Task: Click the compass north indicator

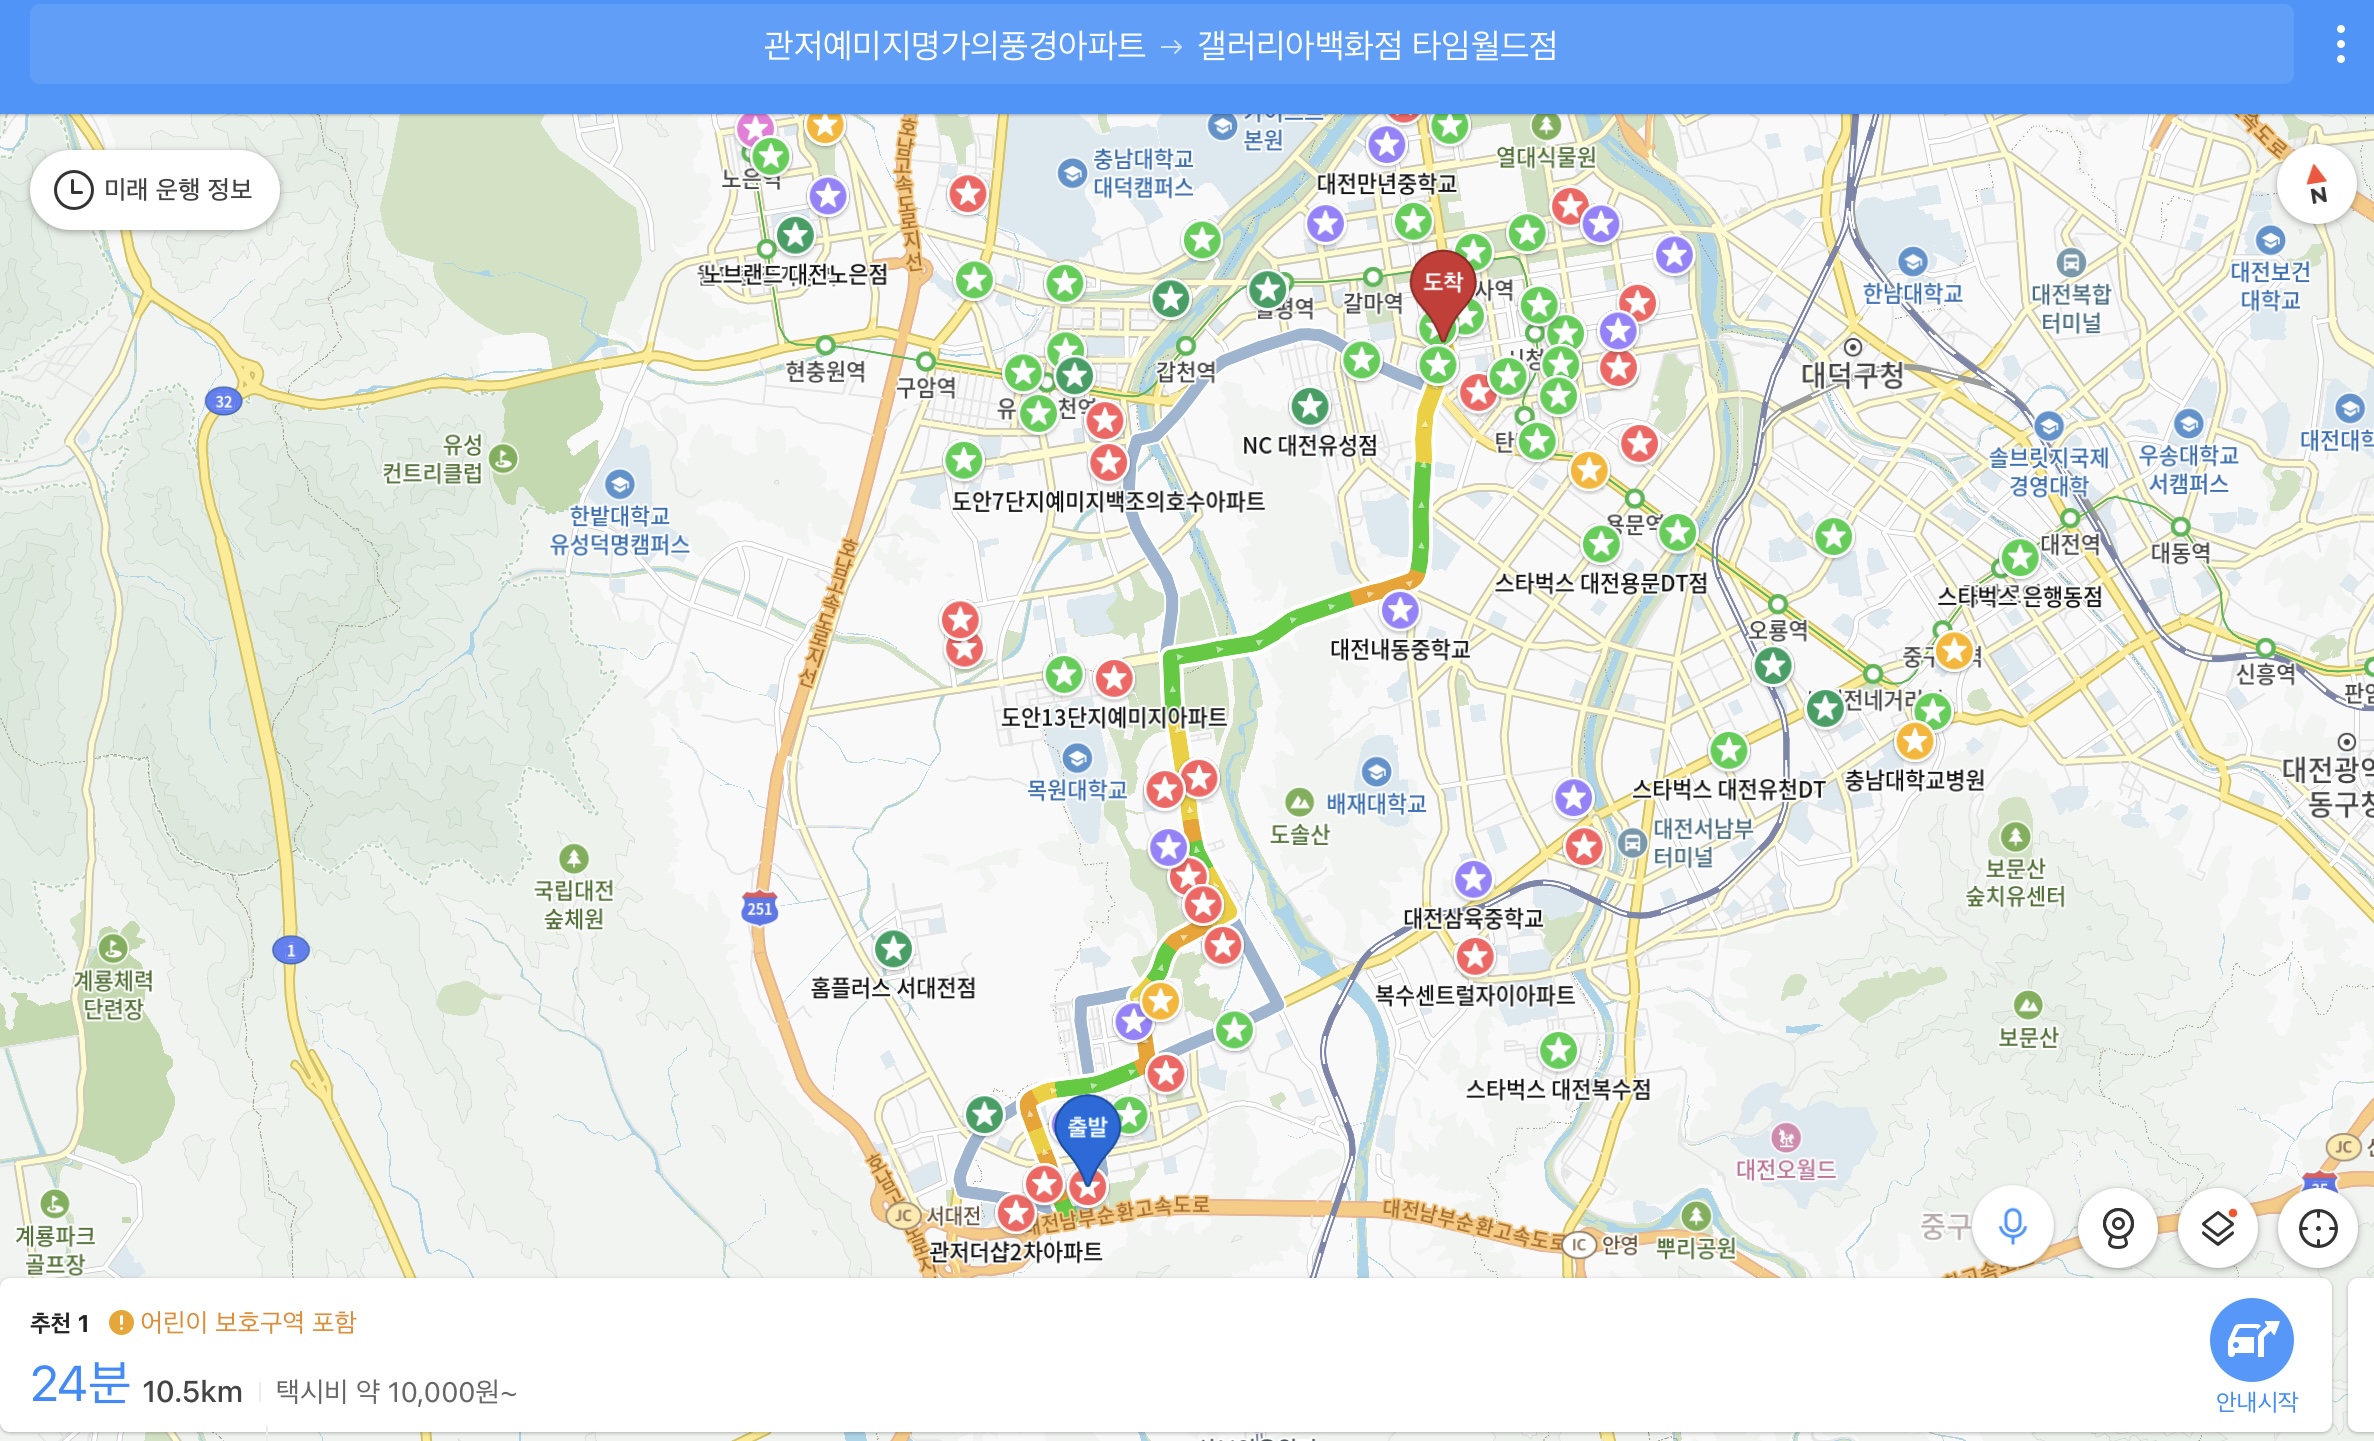Action: point(2316,185)
